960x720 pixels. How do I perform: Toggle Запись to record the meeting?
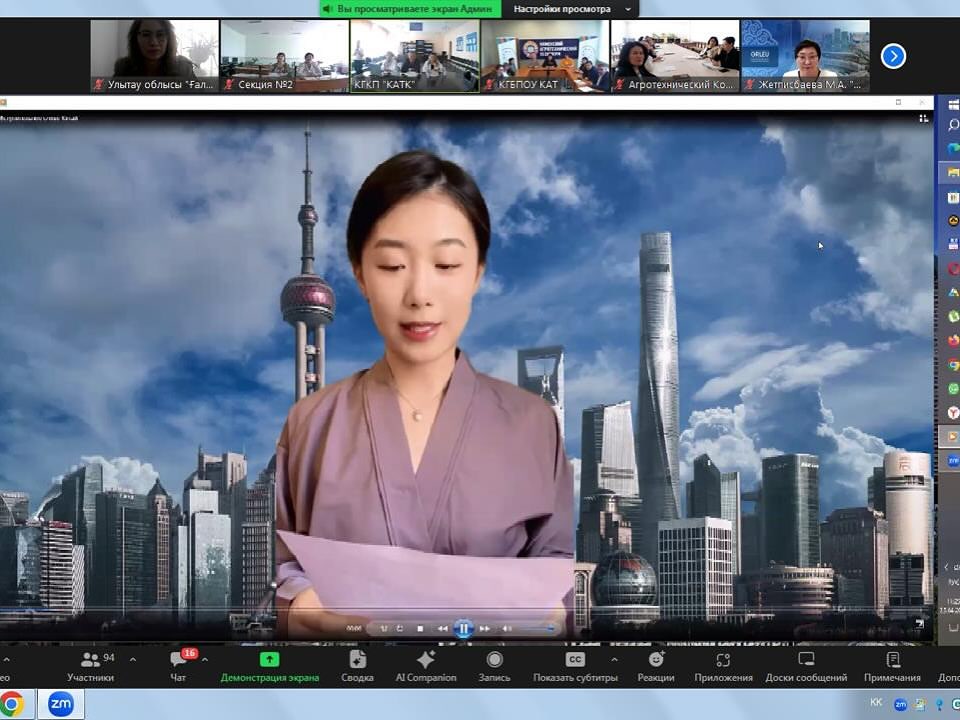(x=494, y=666)
